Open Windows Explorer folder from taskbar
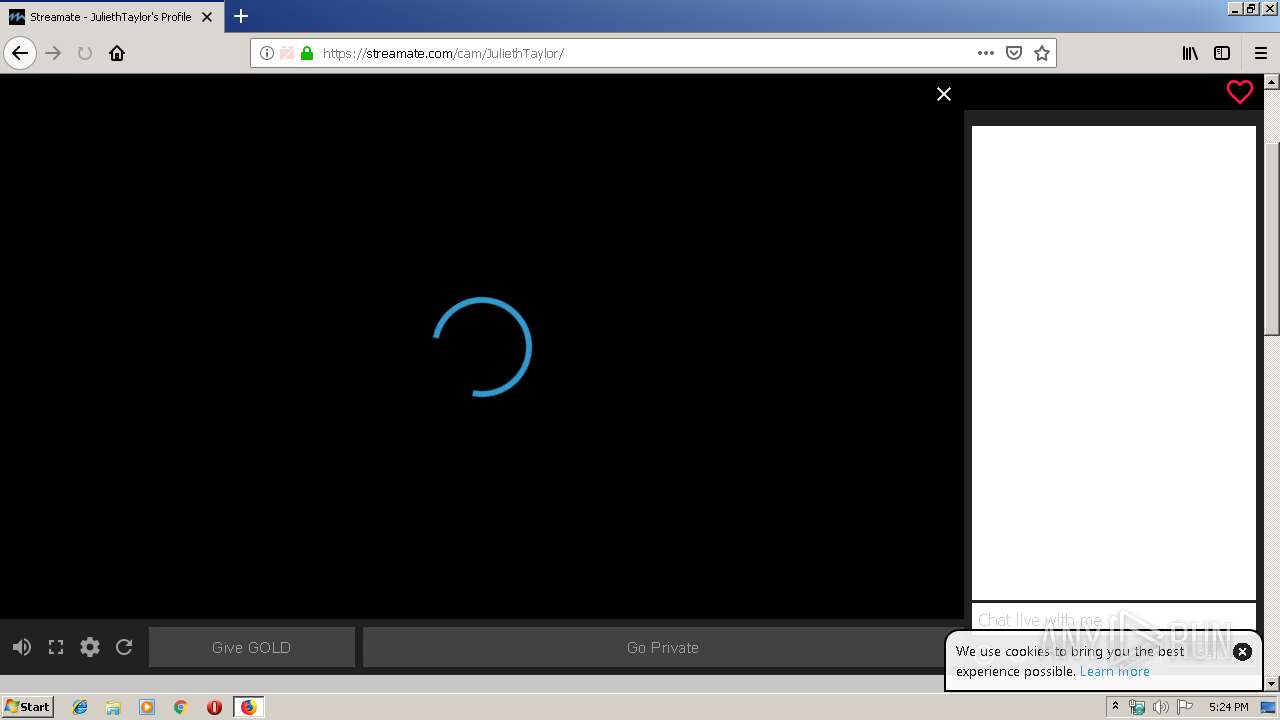 (113, 707)
